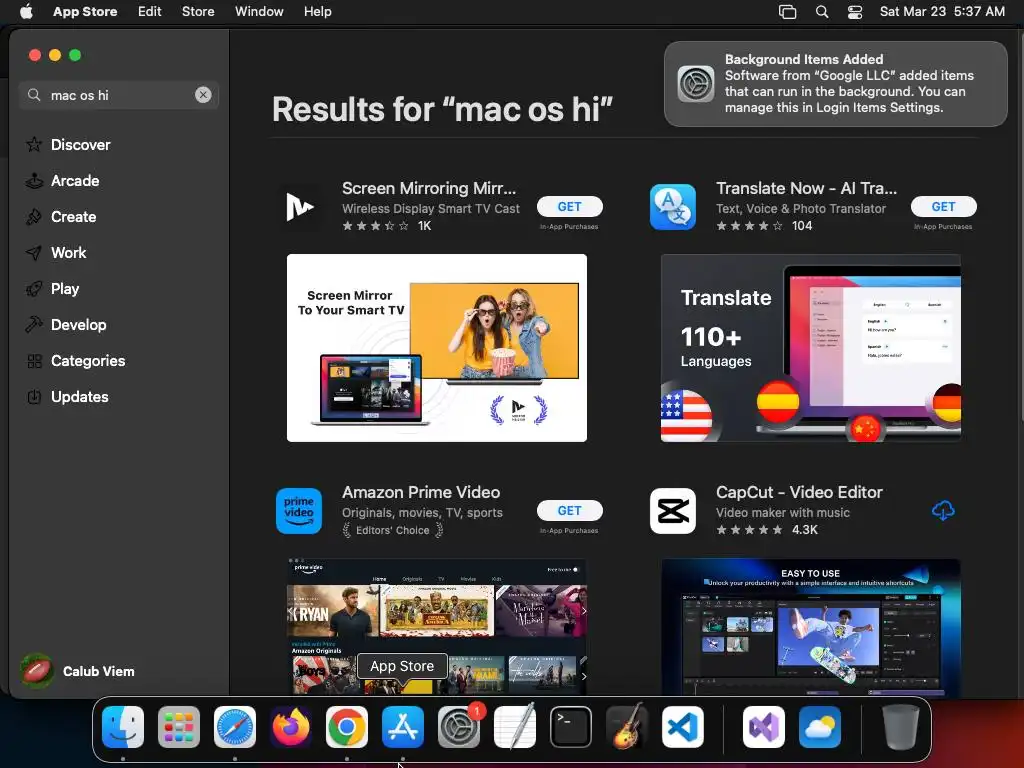Open purple Visual Studio icon in Dock
Viewport: 1024px width, 768px height.
point(764,727)
